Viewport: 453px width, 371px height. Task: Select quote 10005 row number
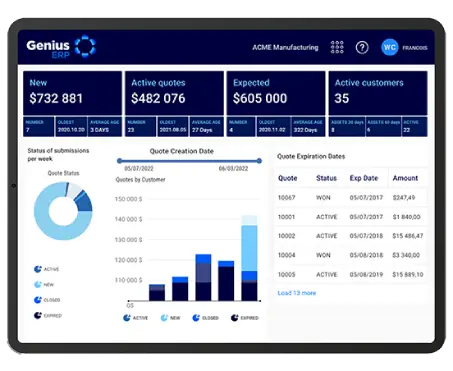[287, 274]
